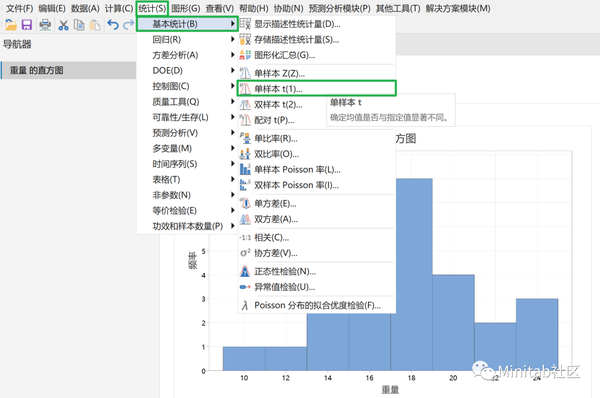Select Poisson 分布的拟合优度检验(F) entry

(317, 305)
